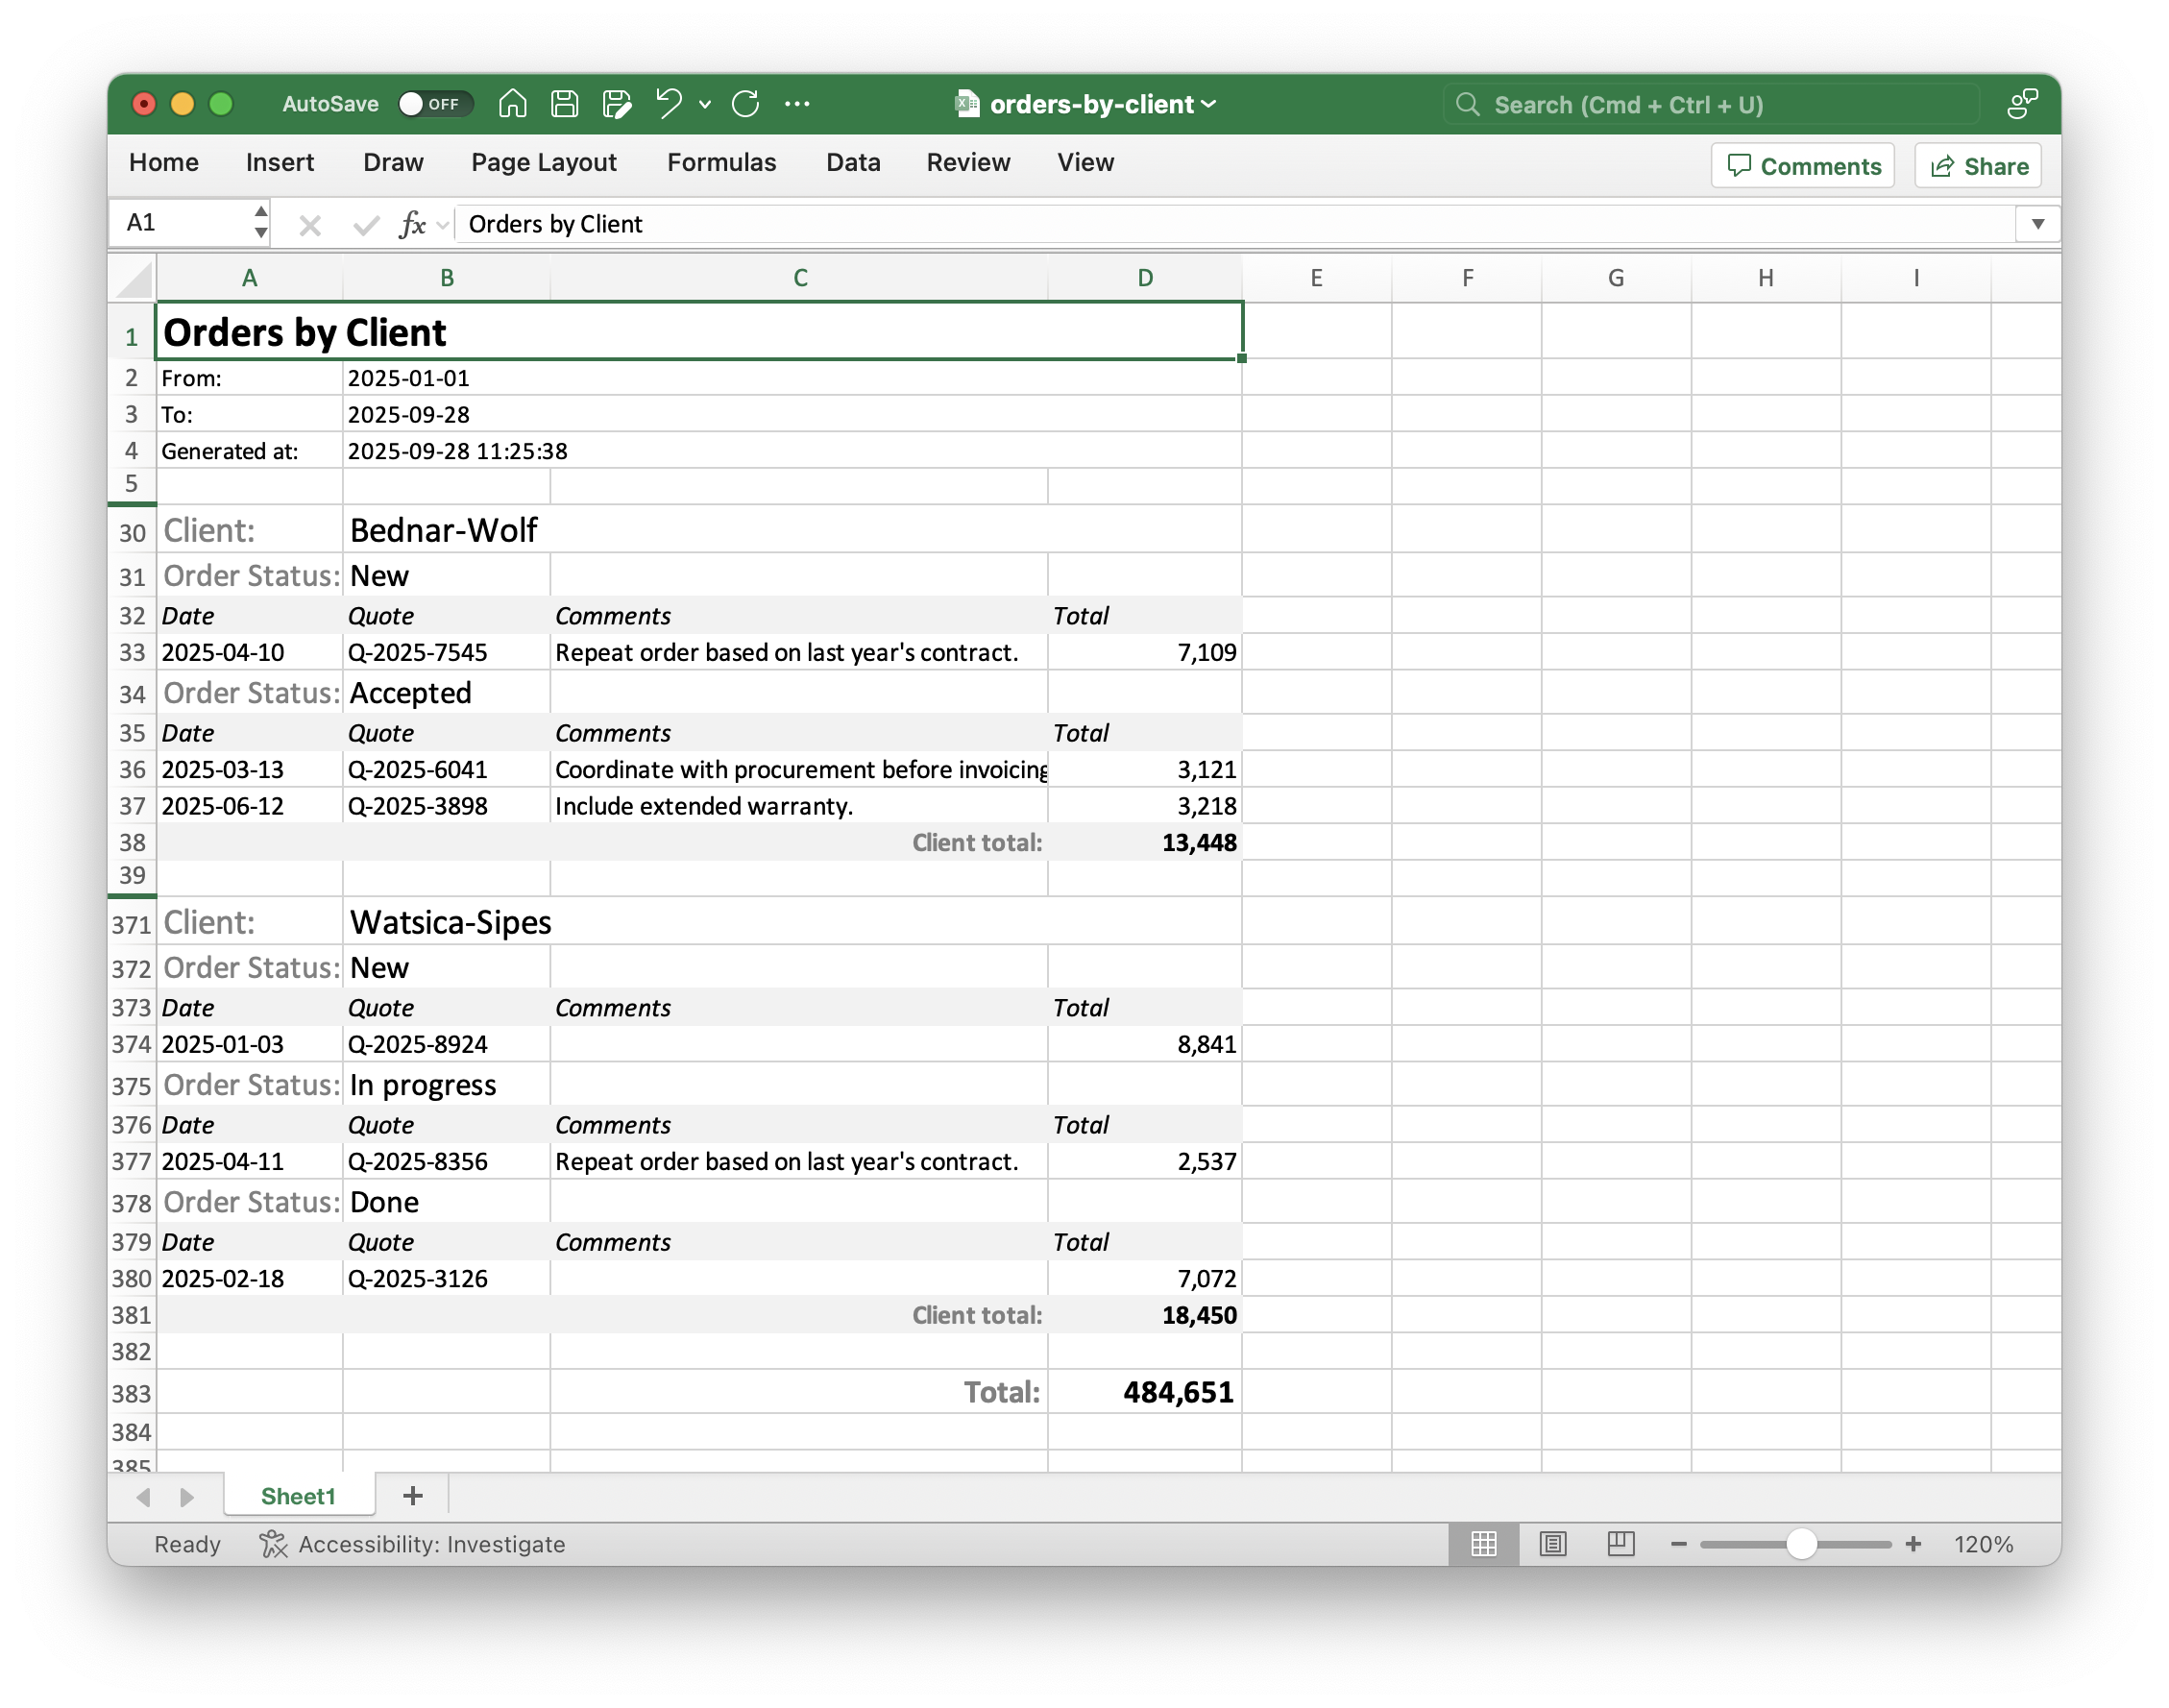Click the zoom slider handle

(1801, 1544)
